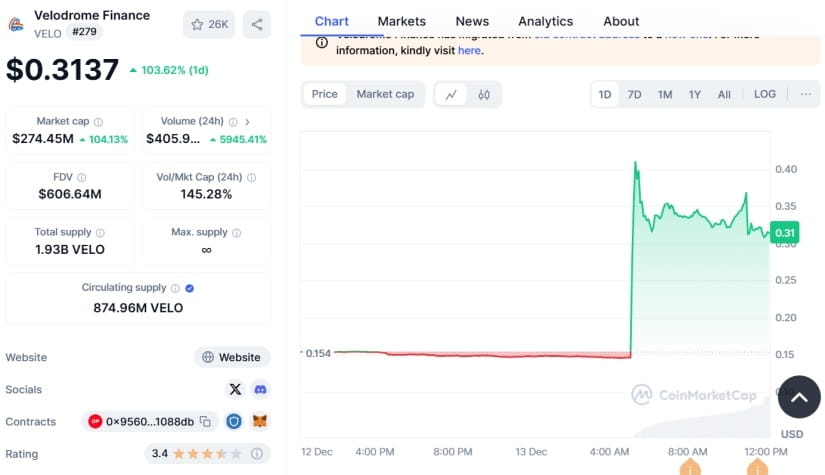The width and height of the screenshot is (825, 475).
Task: Show Market cap info tooltip icon
Action: coord(98,122)
